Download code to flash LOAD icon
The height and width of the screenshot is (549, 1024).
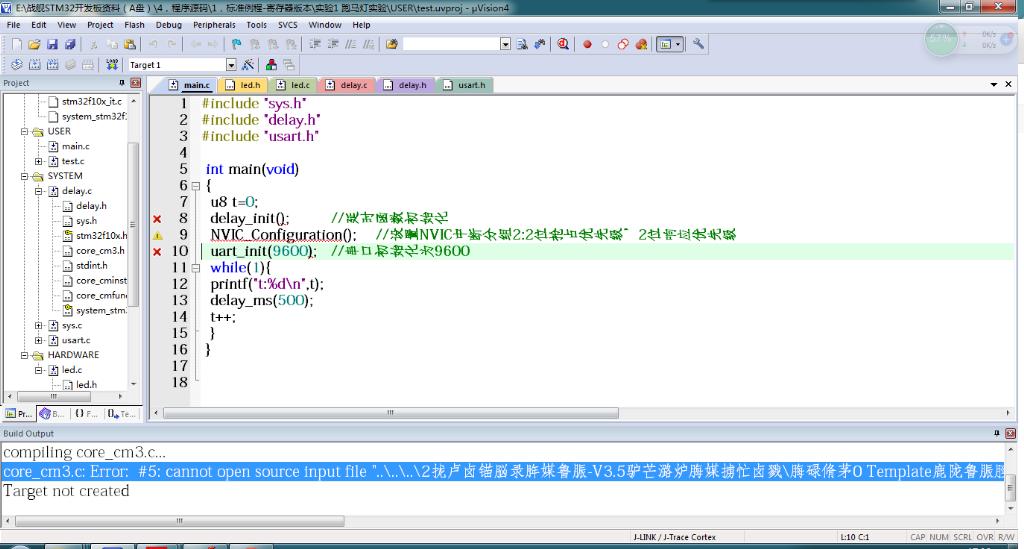[x=112, y=65]
